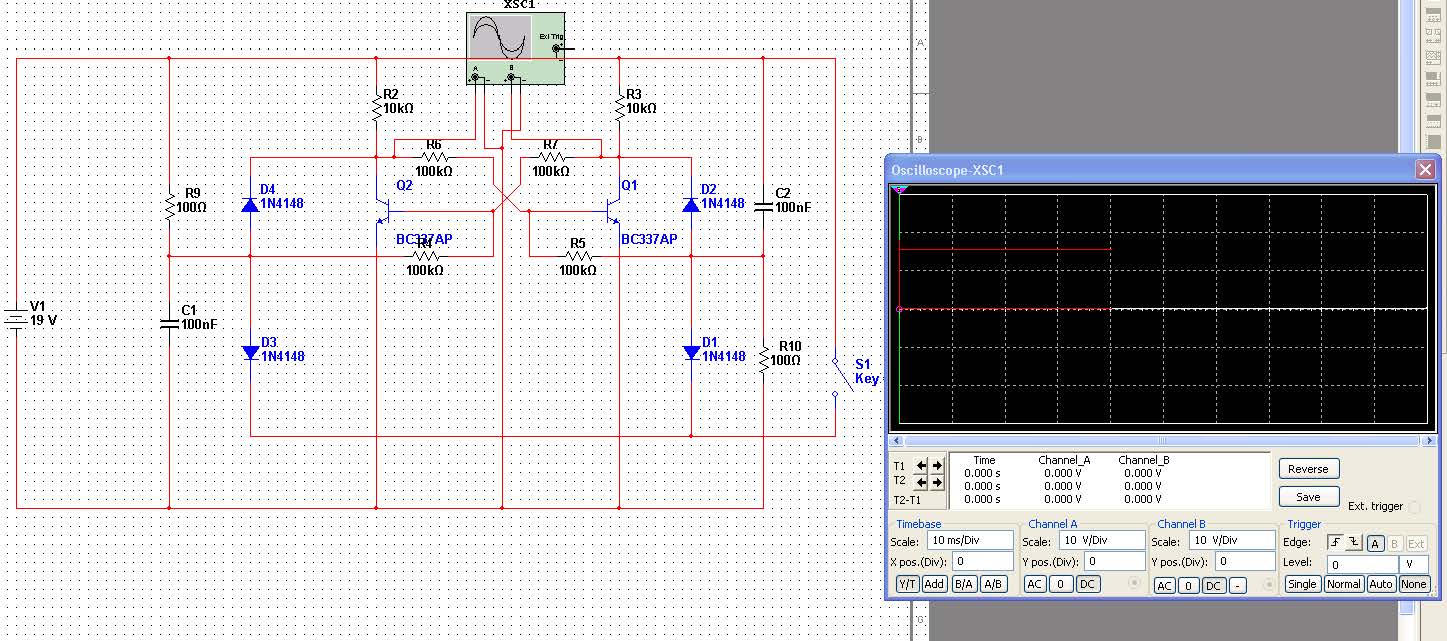Save the oscilloscope data

click(x=1307, y=496)
